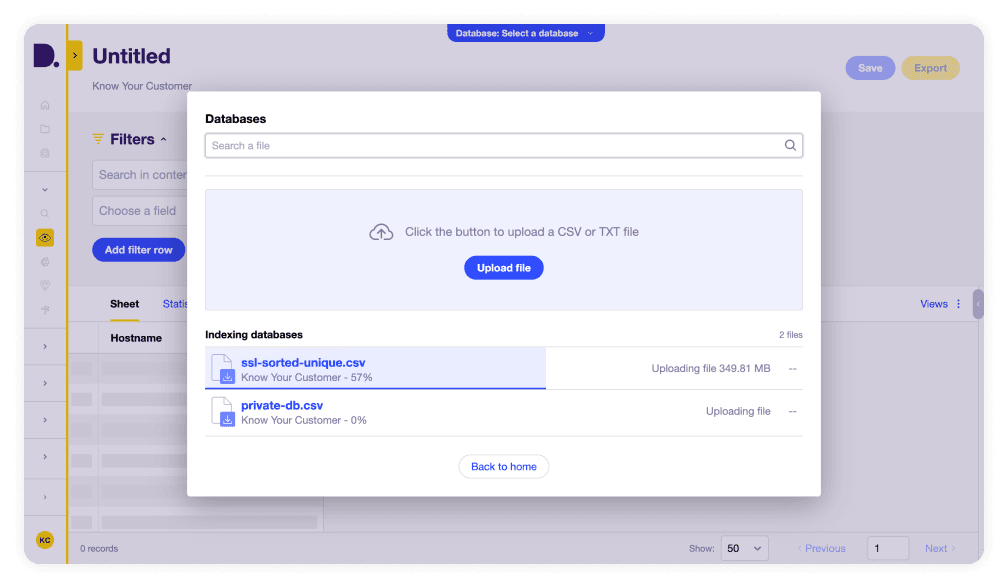
Task: Click inside the Search a file input field
Action: pyautogui.click(x=450, y=145)
